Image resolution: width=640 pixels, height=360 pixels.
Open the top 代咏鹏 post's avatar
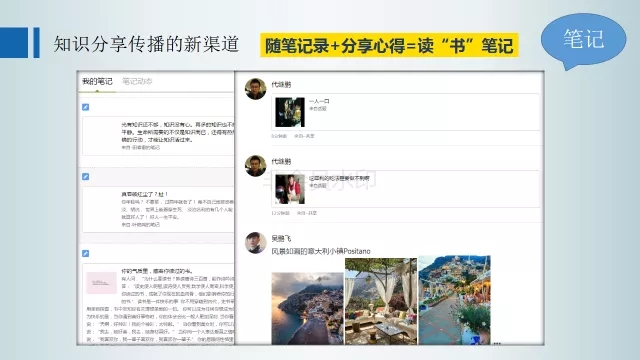(256, 89)
